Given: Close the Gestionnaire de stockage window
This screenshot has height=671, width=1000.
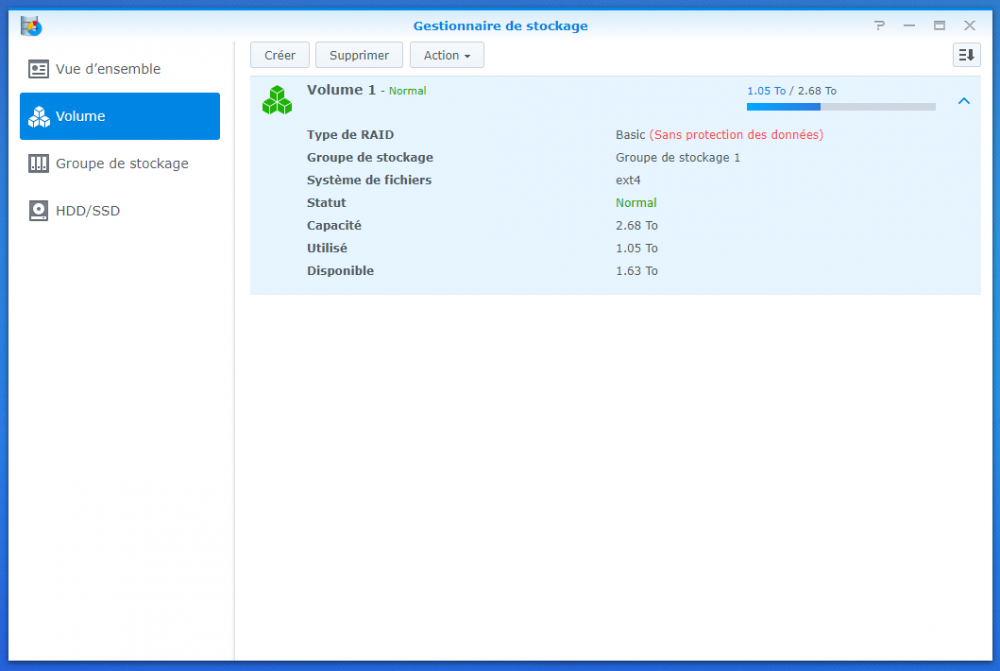Looking at the screenshot, I should pos(969,26).
